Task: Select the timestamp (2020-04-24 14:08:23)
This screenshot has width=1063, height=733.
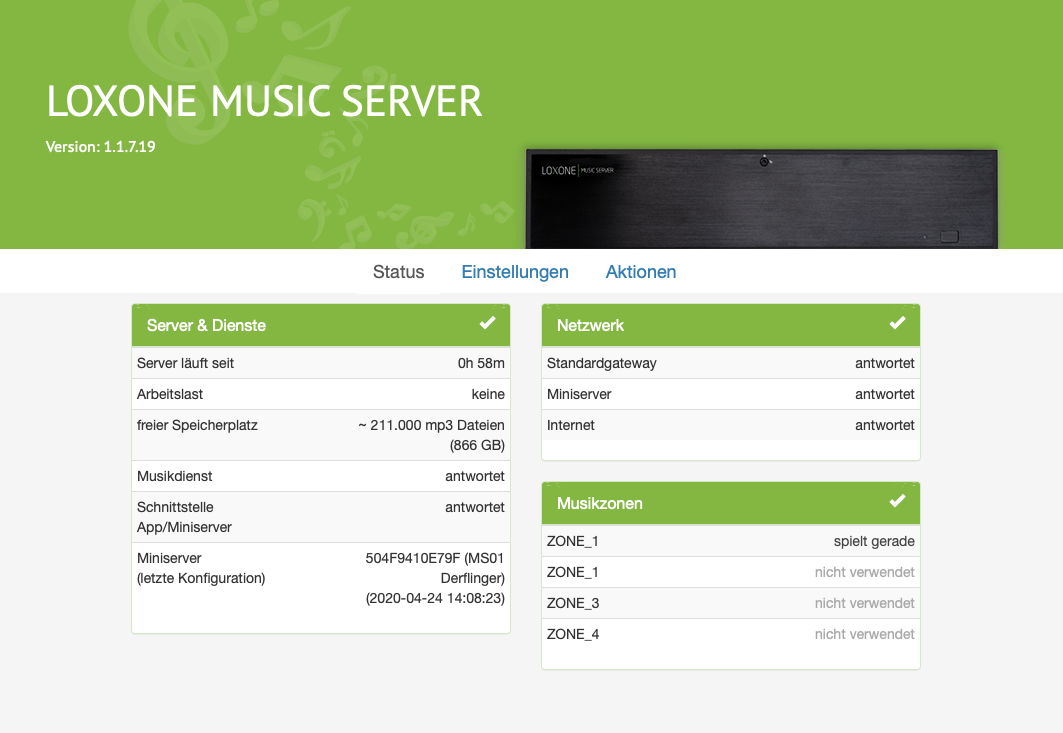Action: coord(435,599)
